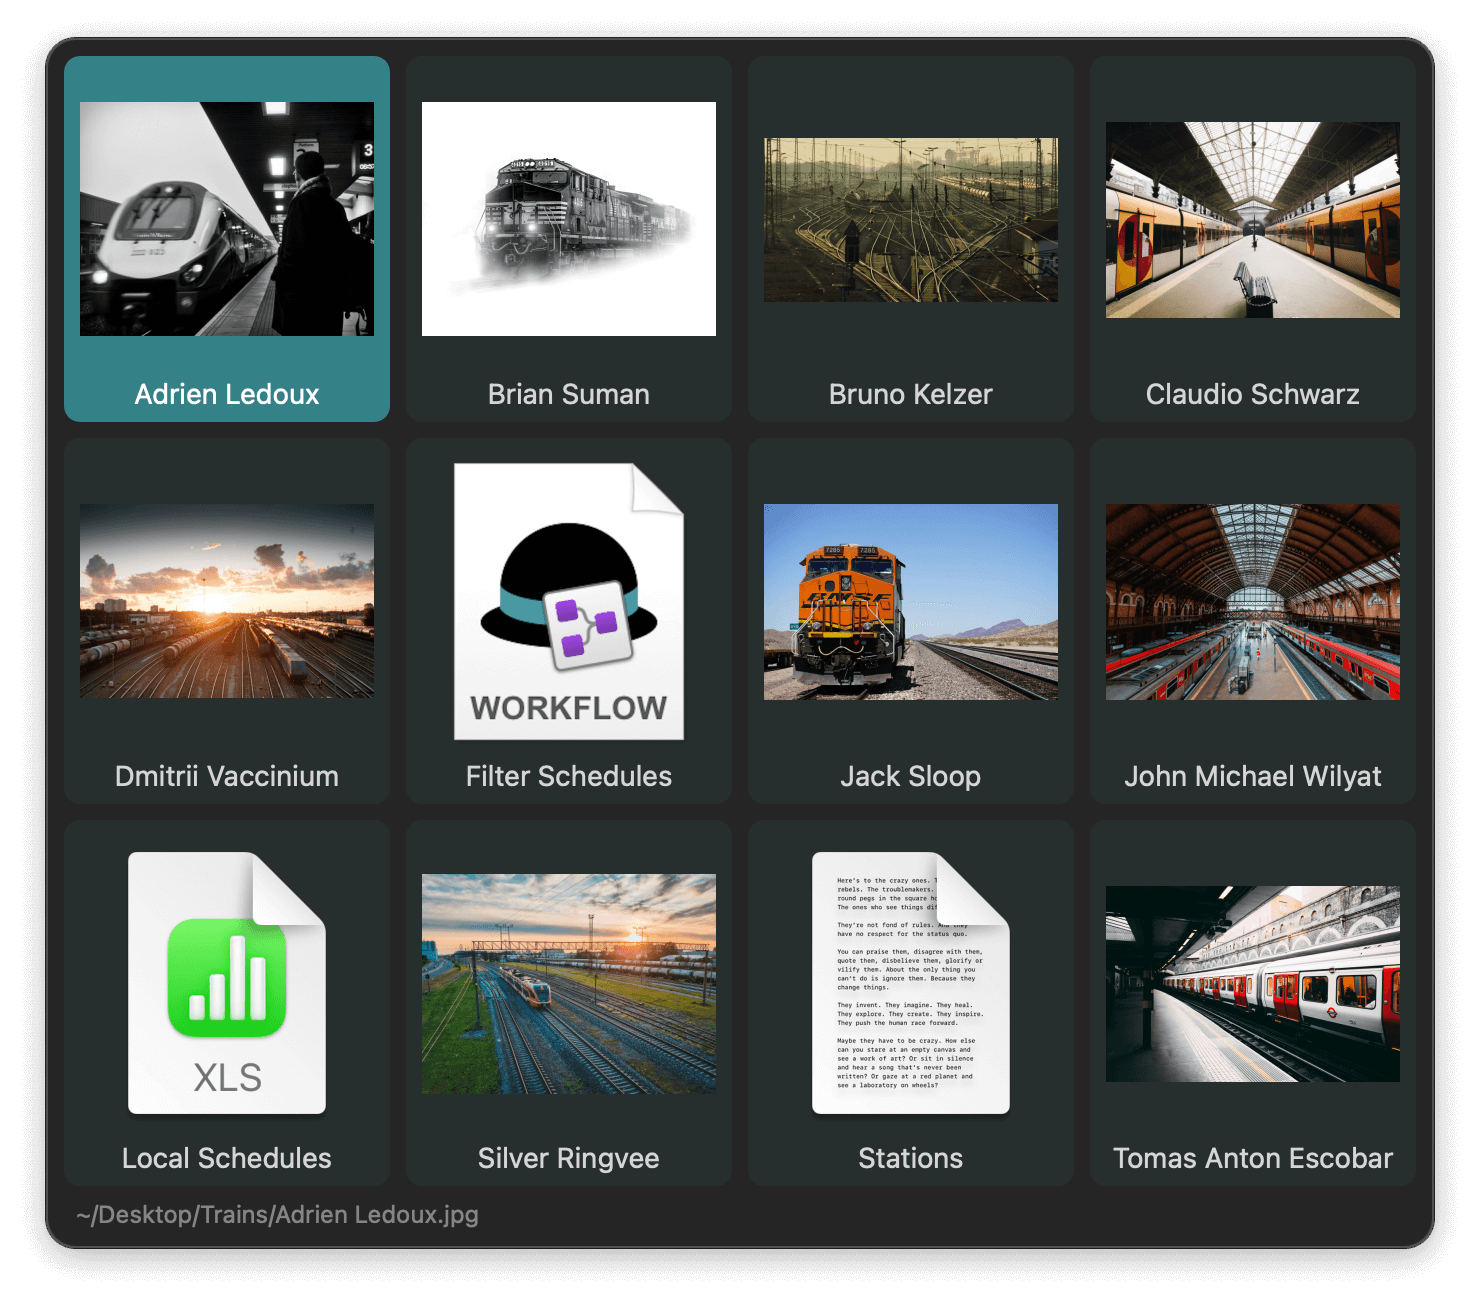
Task: Click the 'Stations' file name label
Action: click(x=910, y=1158)
